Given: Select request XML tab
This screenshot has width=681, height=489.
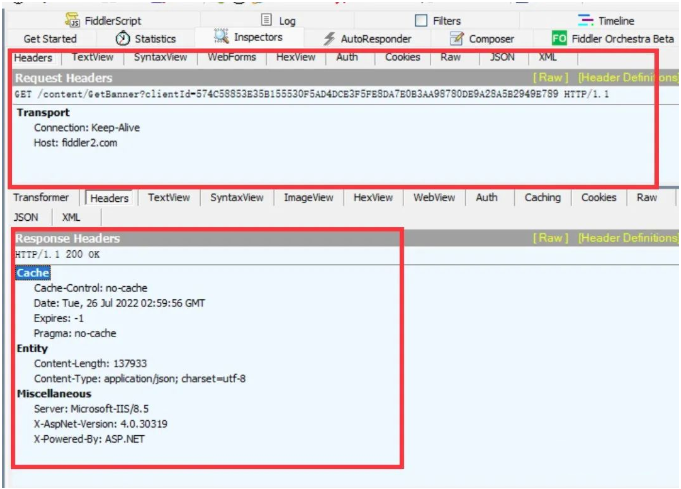Looking at the screenshot, I should pos(548,57).
